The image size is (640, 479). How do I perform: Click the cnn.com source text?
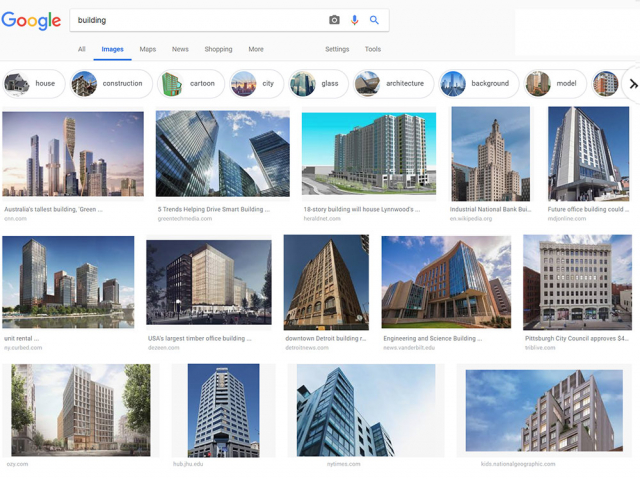[16, 219]
